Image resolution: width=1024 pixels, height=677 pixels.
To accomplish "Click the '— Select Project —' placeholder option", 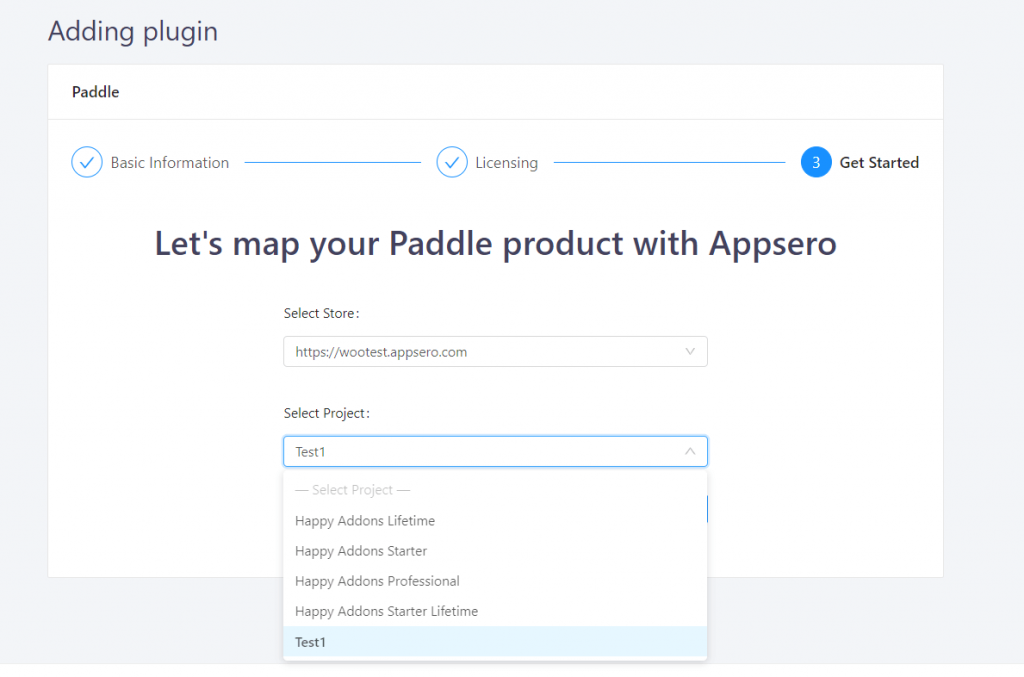I will [495, 490].
